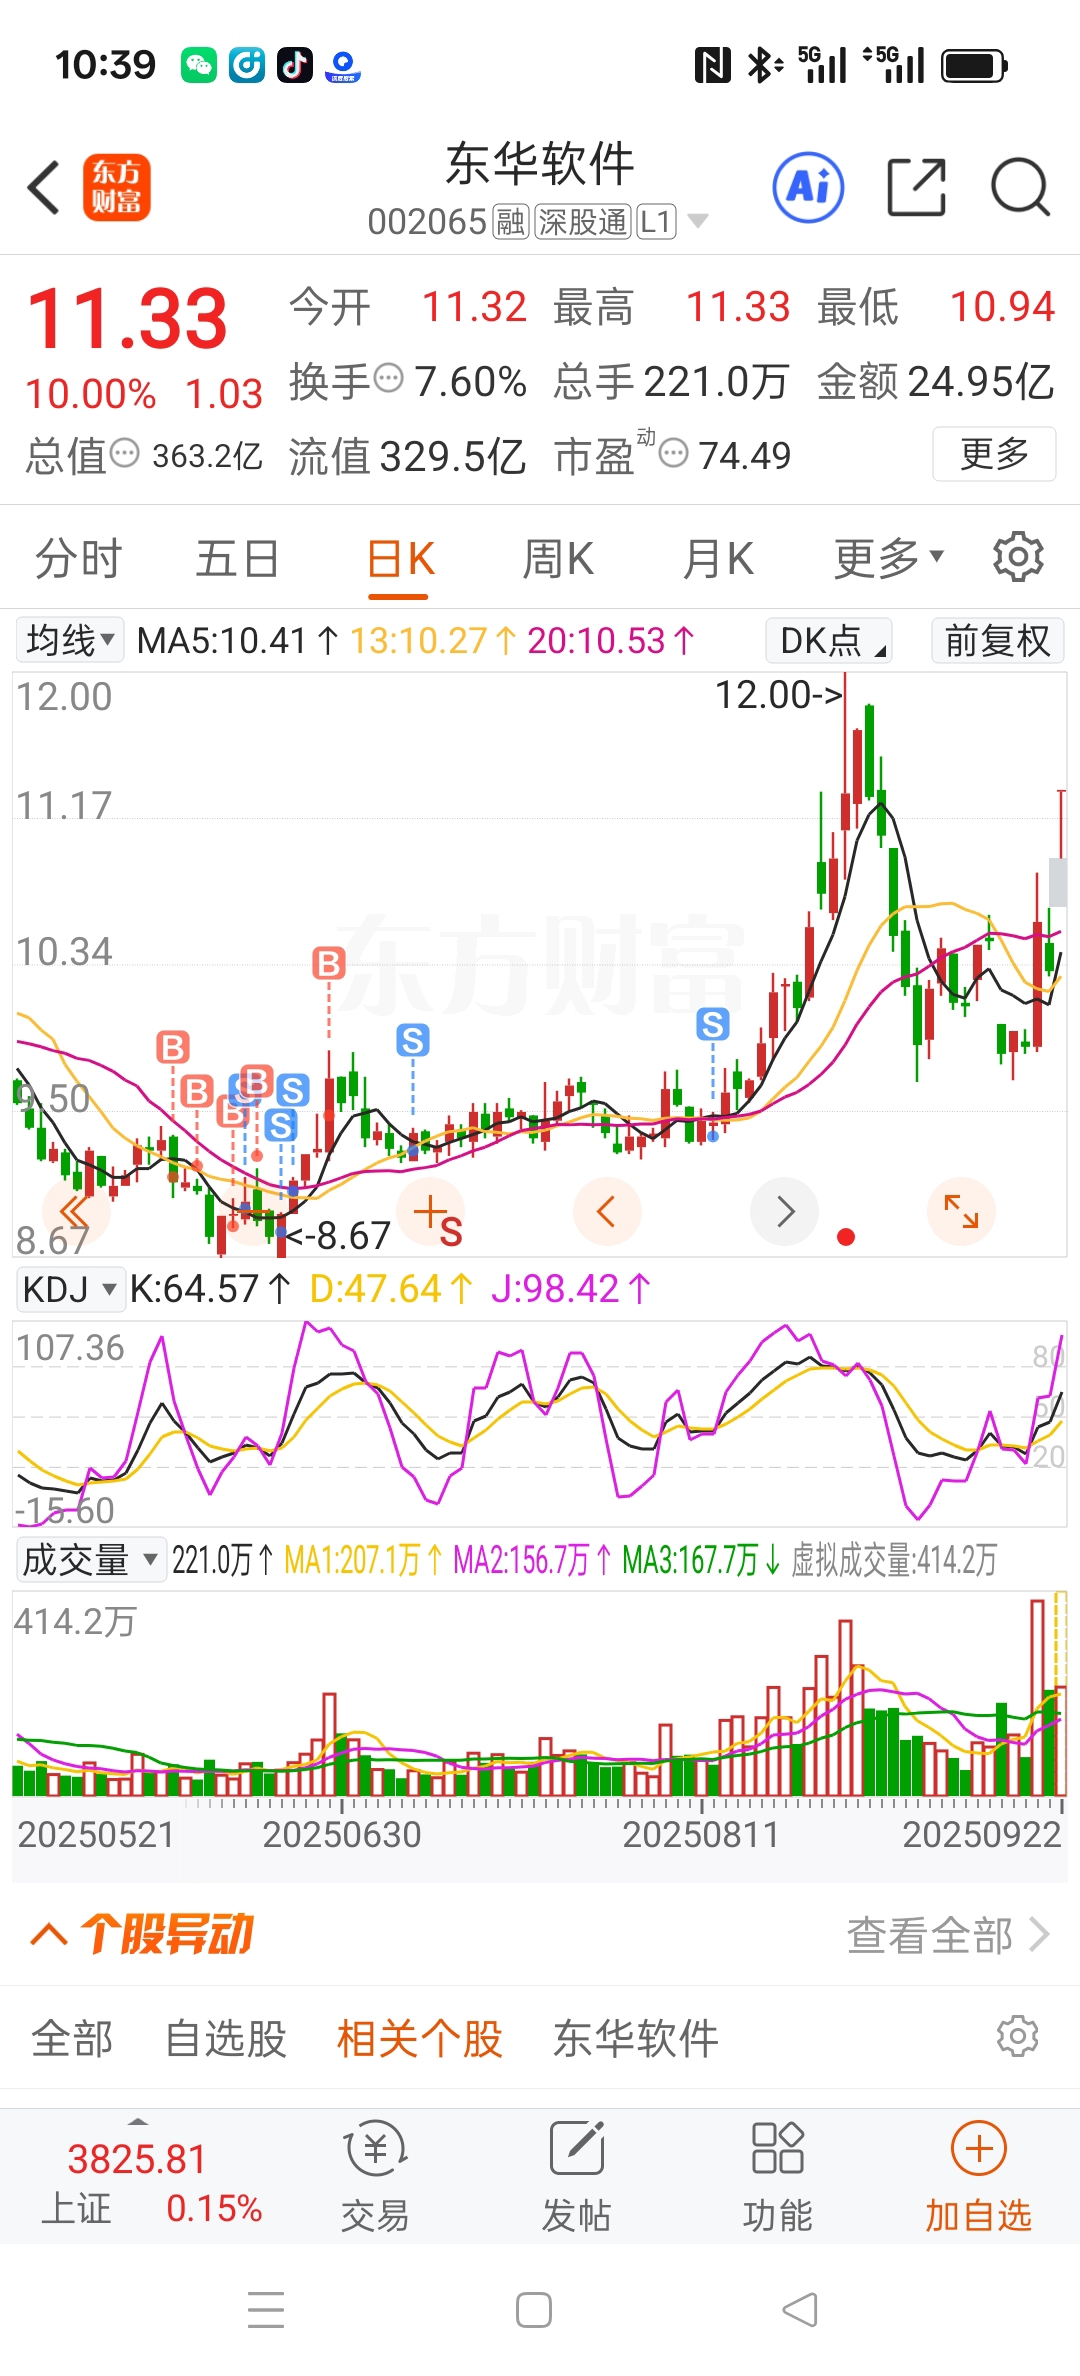Tap the 3825.81 上证 index value
This screenshot has width=1080, height=2376.
tap(137, 2158)
